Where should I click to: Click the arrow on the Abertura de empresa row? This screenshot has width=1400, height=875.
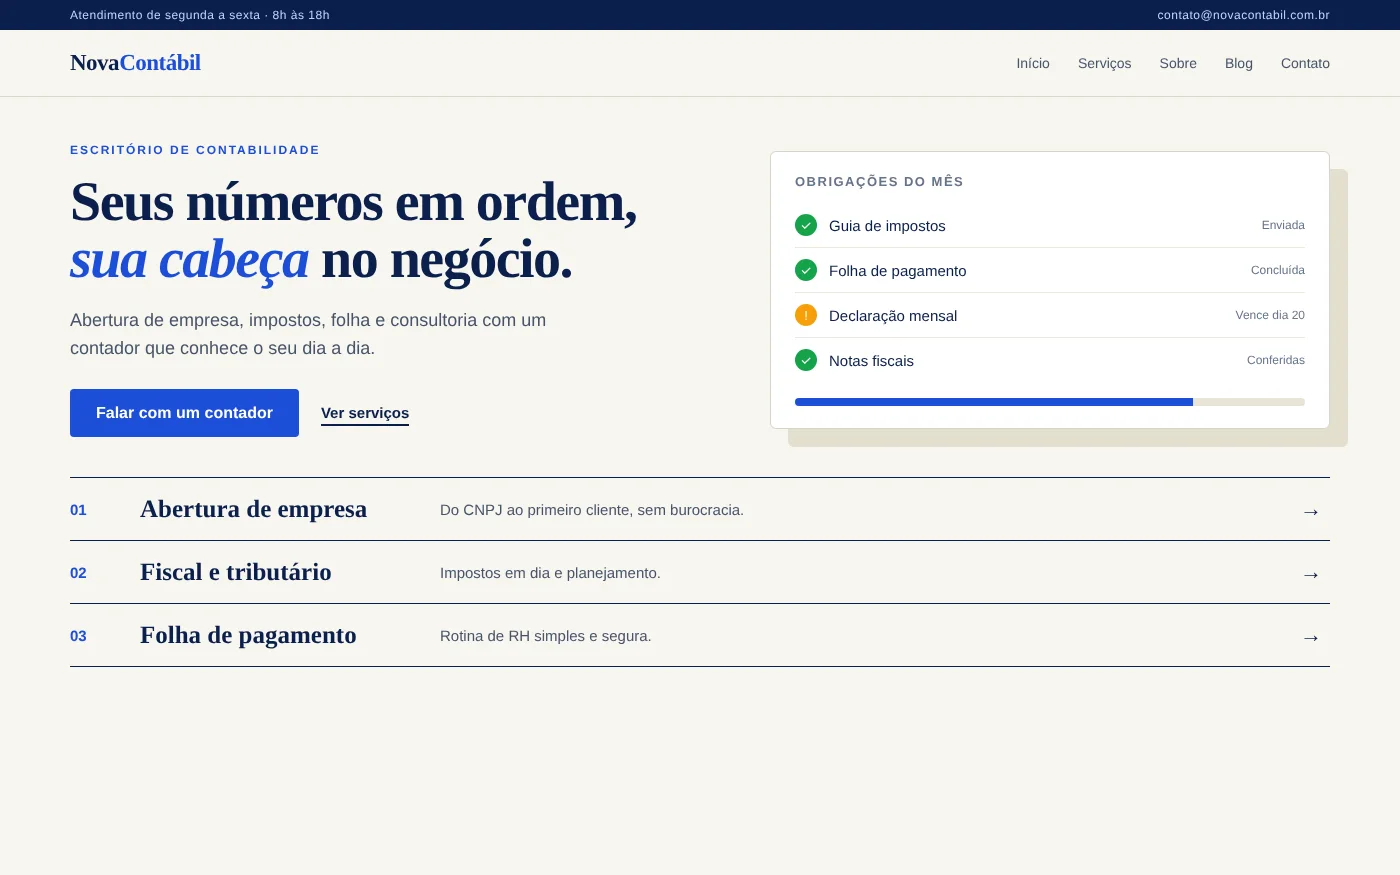click(1311, 511)
